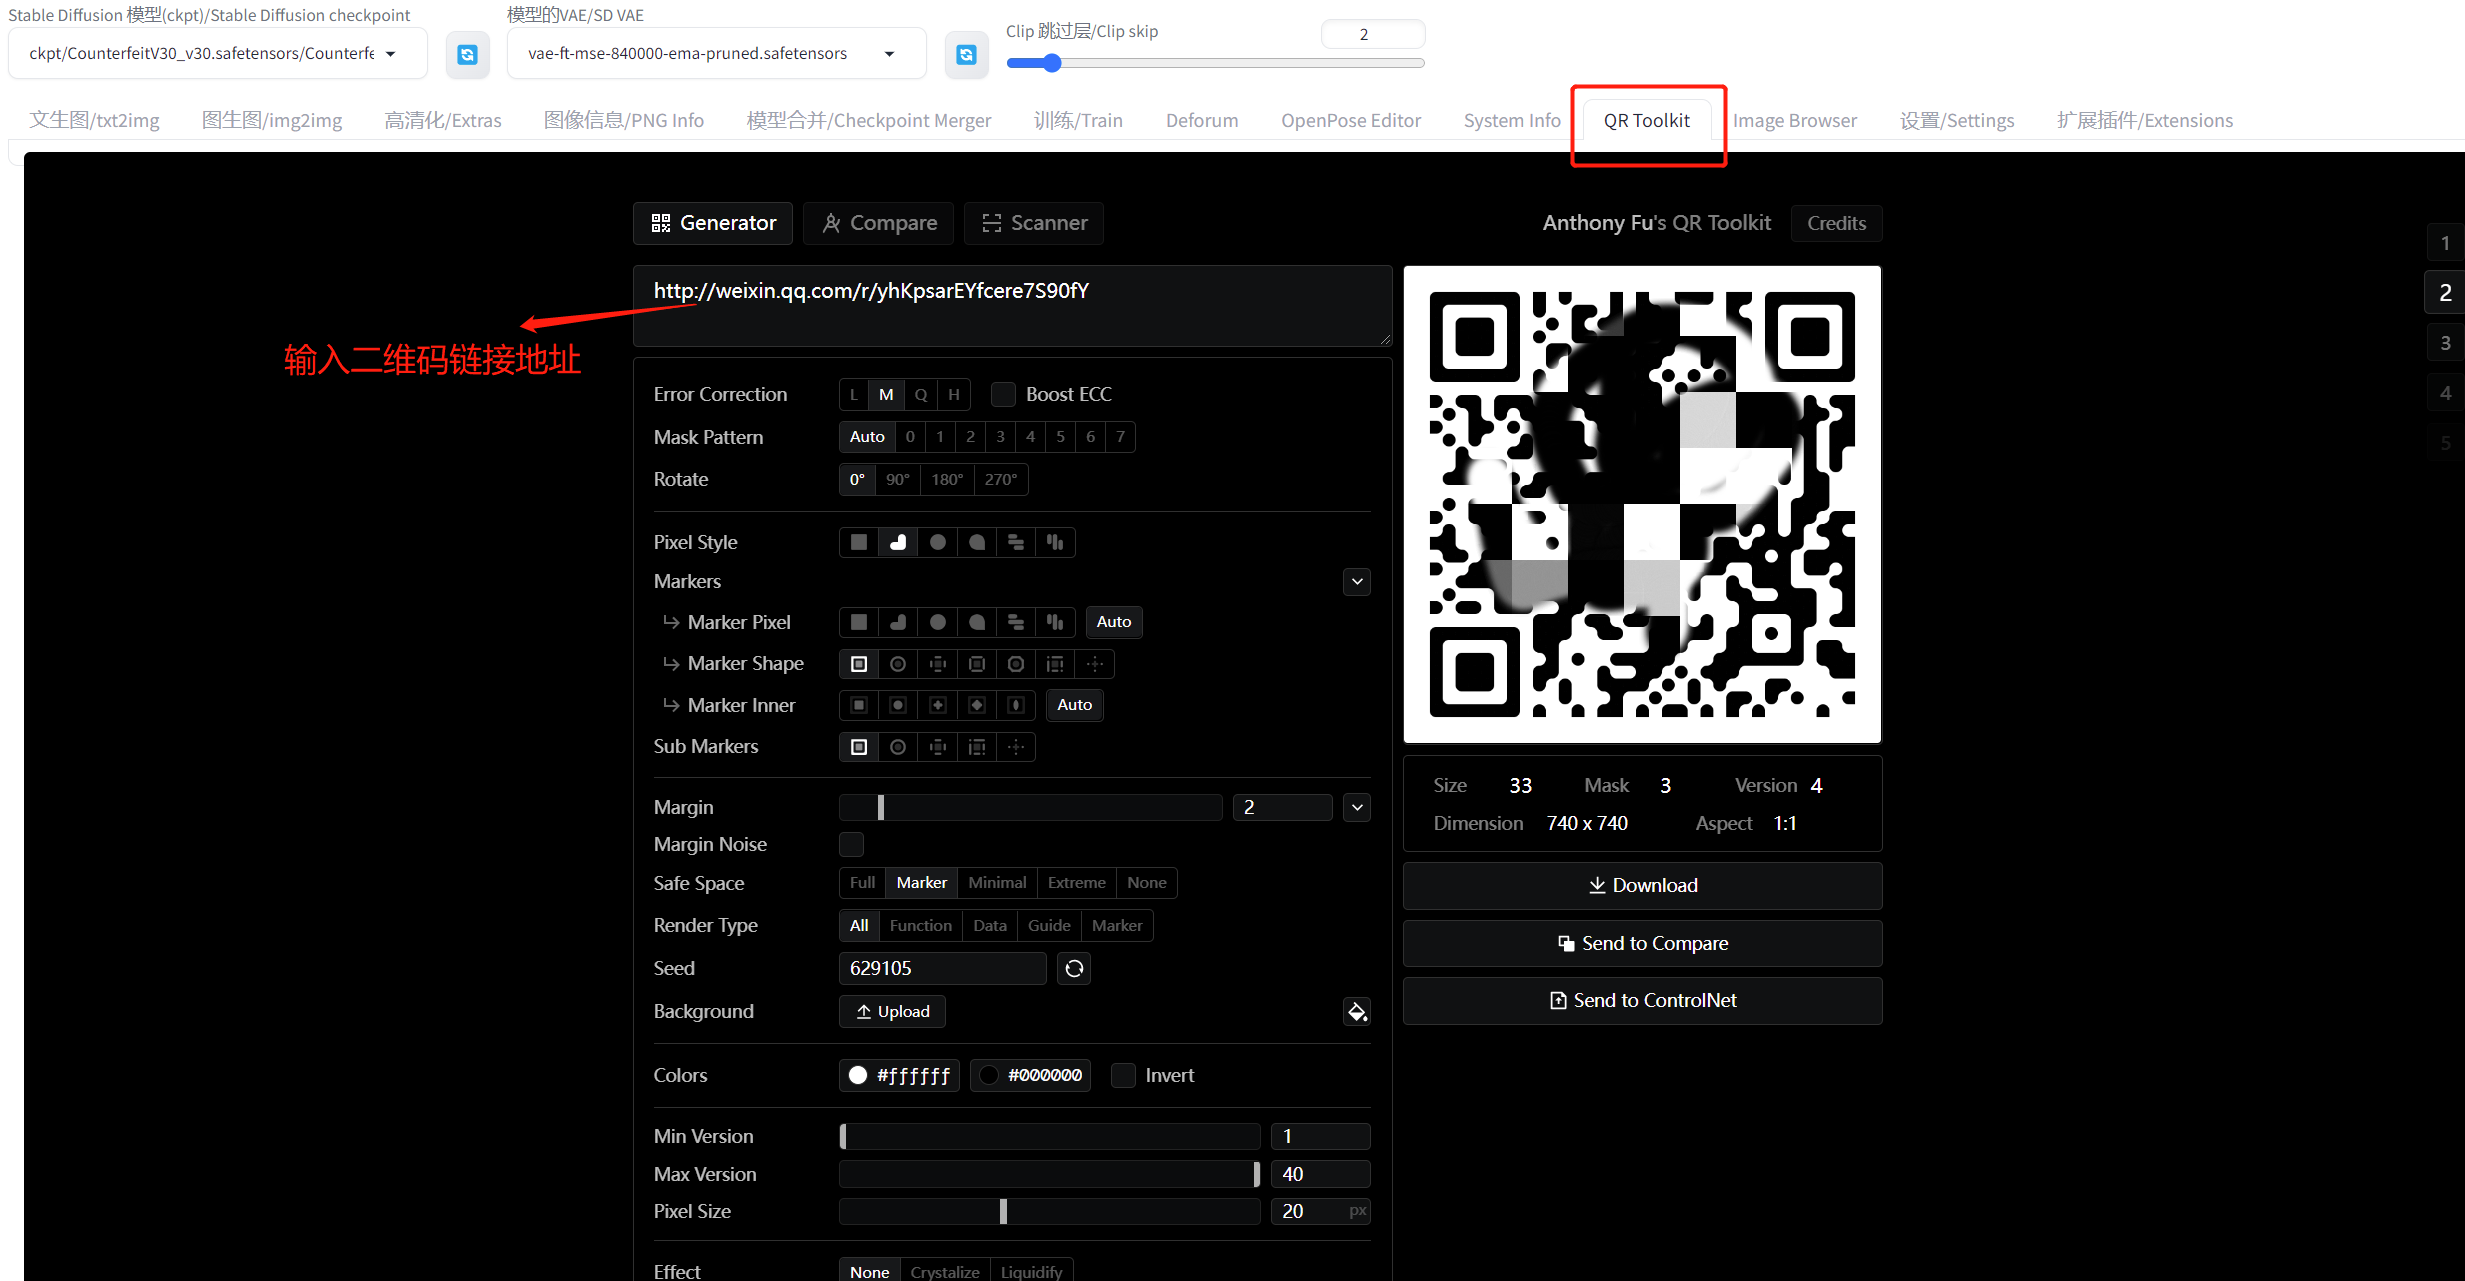Screen dimensions: 2465x1281
Task: Open the Extensions tab
Action: [2144, 120]
